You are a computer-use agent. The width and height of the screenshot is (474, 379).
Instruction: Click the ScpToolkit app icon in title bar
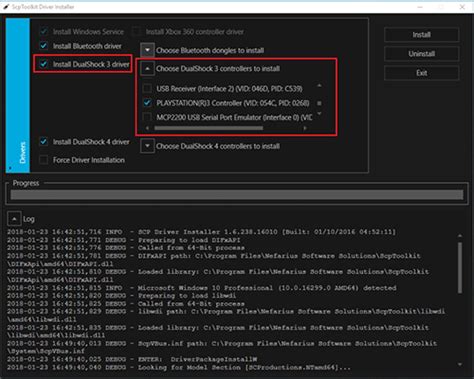(x=5, y=7)
